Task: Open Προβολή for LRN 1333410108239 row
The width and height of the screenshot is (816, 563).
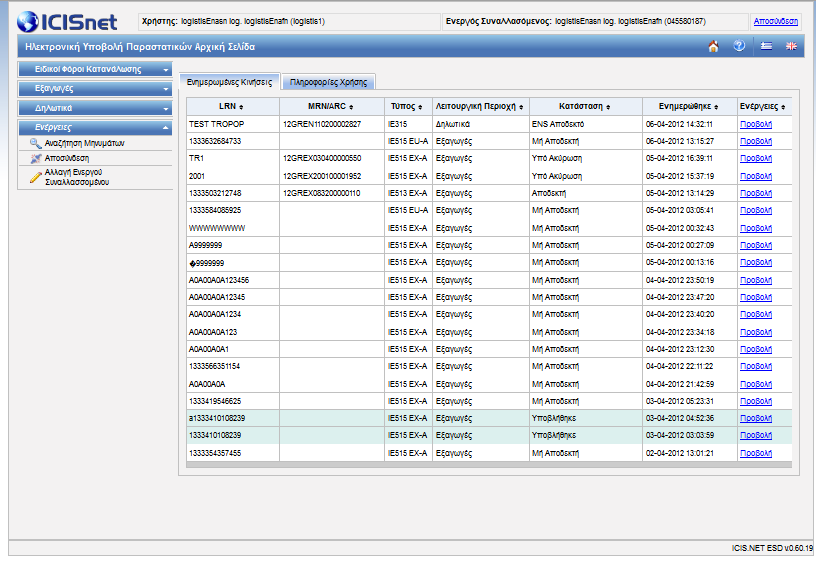Action: pos(756,435)
